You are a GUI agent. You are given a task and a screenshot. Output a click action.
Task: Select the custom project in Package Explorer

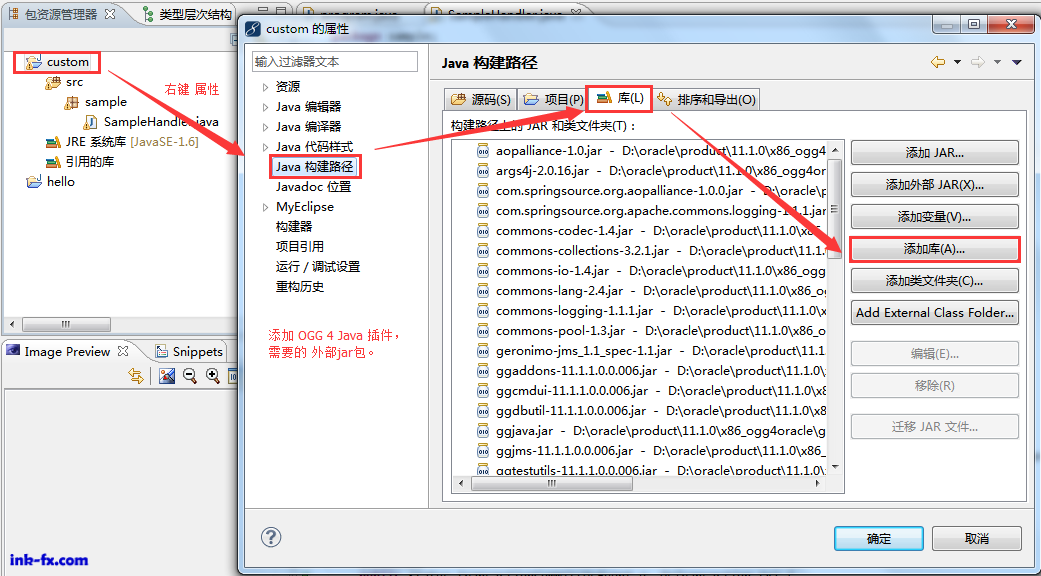tap(68, 62)
